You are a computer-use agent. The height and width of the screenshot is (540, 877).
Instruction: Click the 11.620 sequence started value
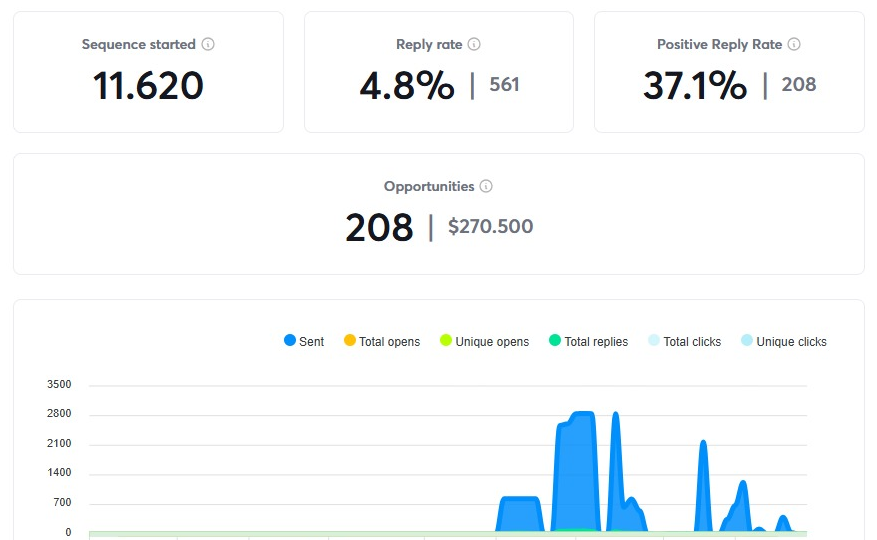click(x=148, y=86)
